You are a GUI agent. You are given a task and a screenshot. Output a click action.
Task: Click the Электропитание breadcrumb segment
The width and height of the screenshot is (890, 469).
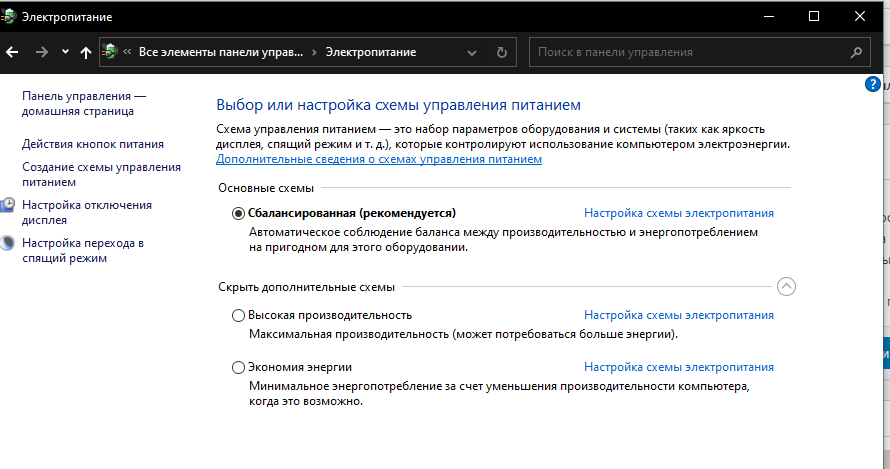(371, 52)
